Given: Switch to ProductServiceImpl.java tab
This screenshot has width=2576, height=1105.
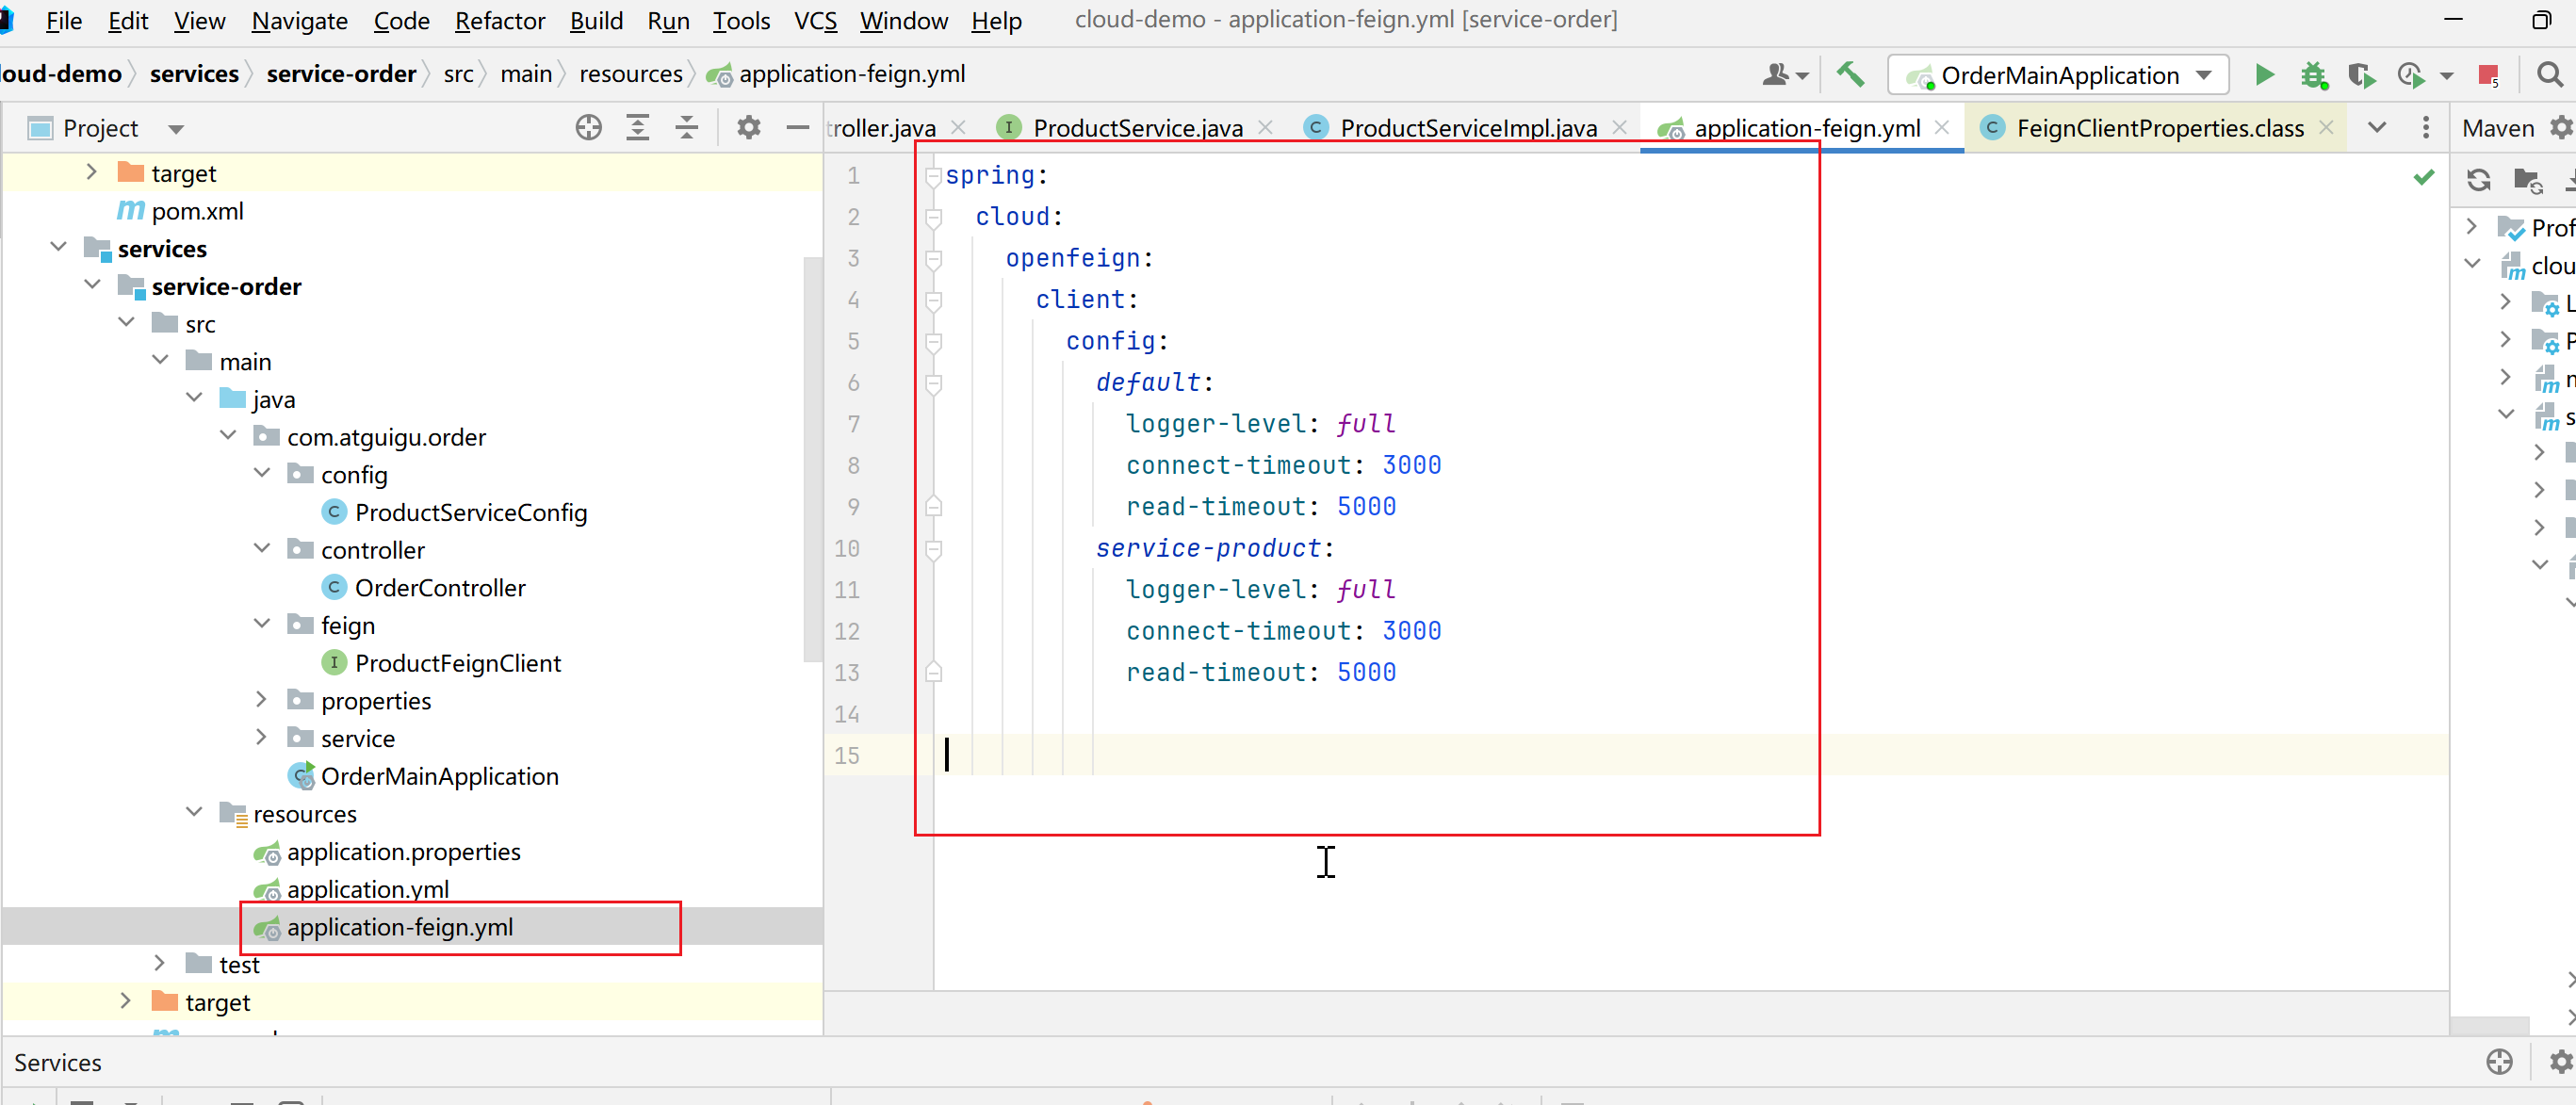Looking at the screenshot, I should 1467,128.
